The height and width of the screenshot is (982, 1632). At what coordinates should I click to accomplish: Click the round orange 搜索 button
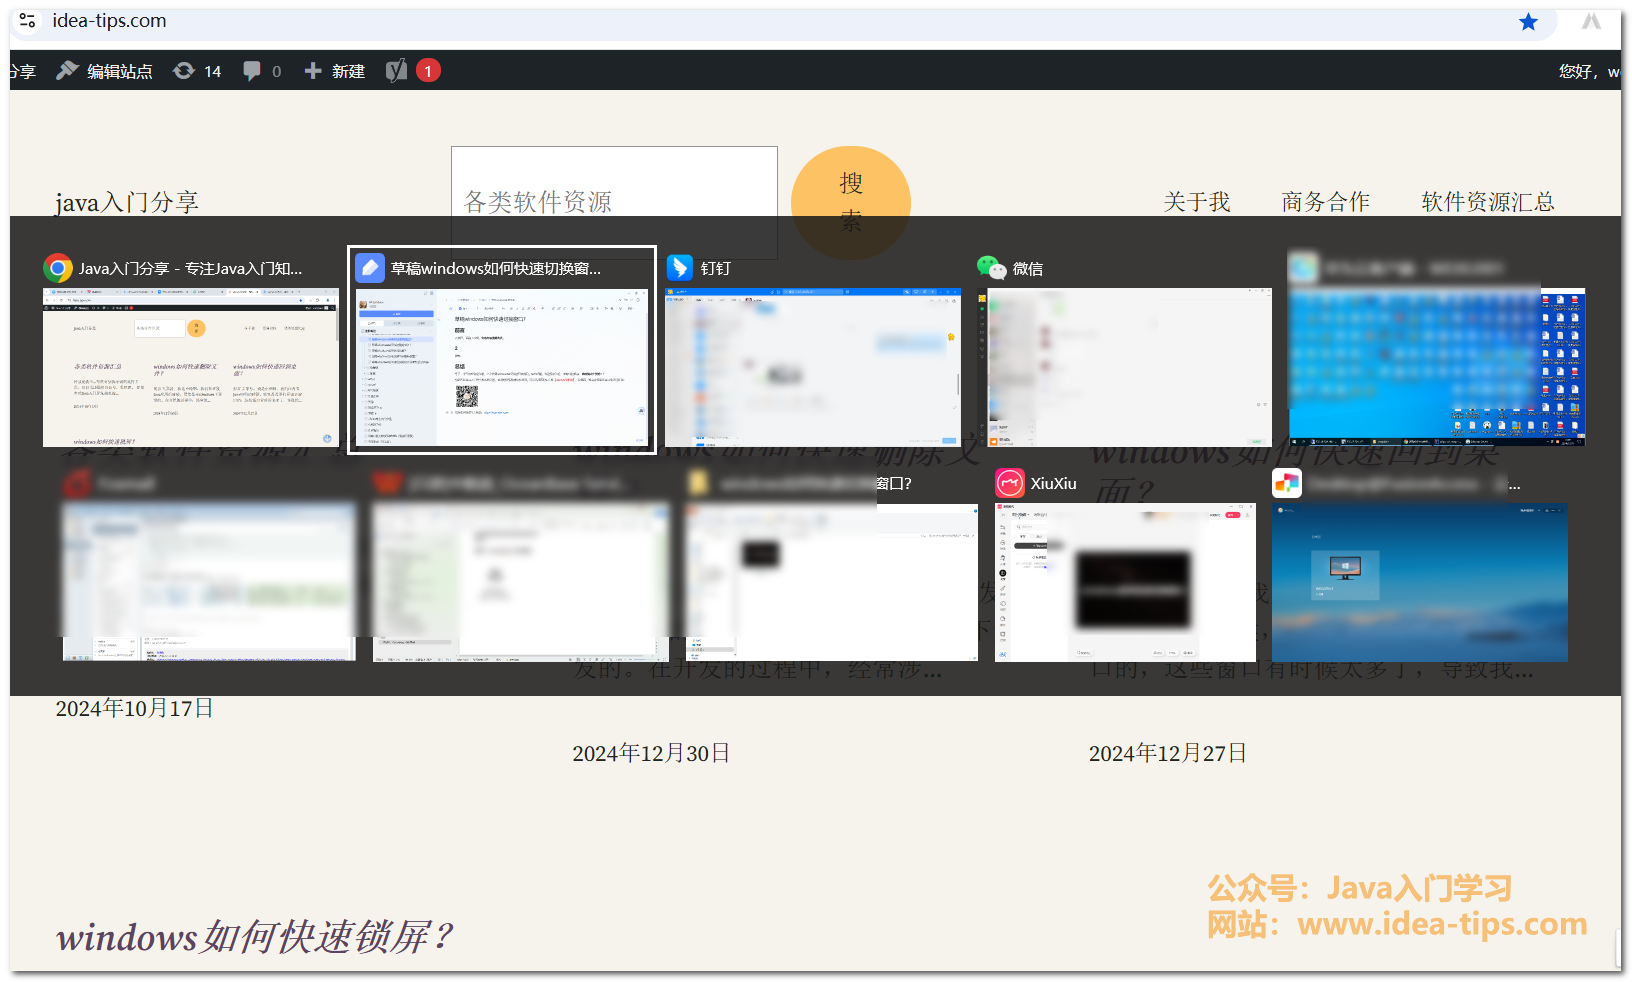[x=851, y=202]
